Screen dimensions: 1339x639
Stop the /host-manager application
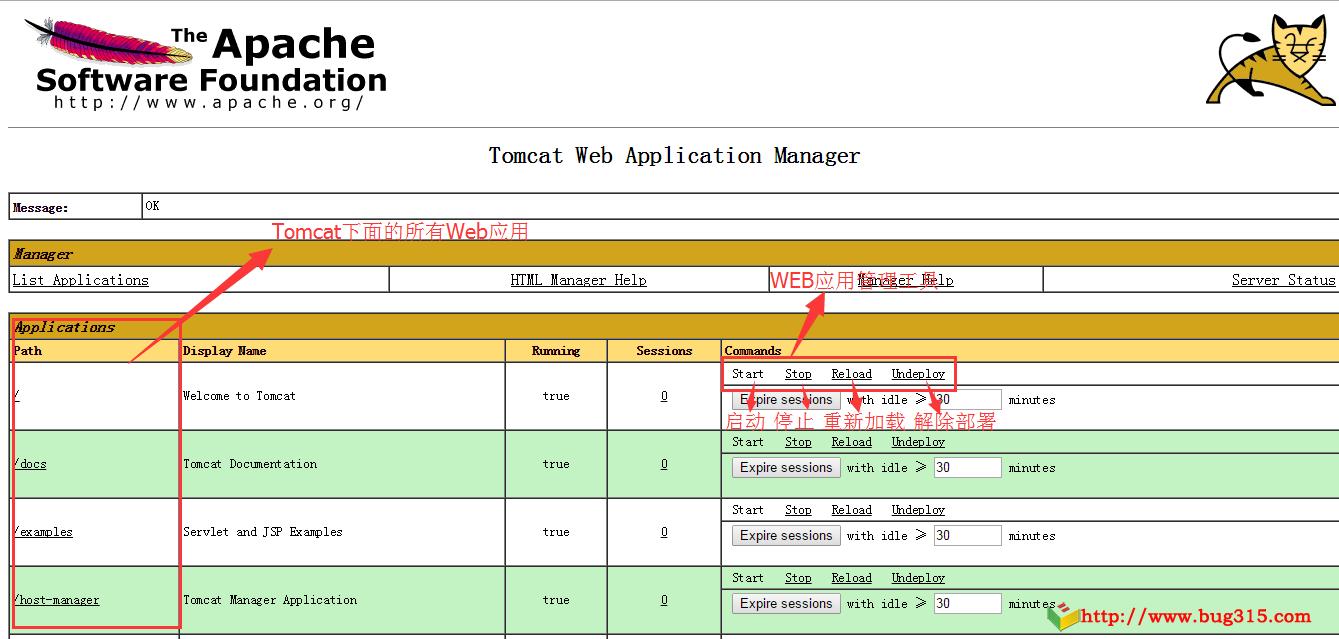pyautogui.click(x=798, y=578)
